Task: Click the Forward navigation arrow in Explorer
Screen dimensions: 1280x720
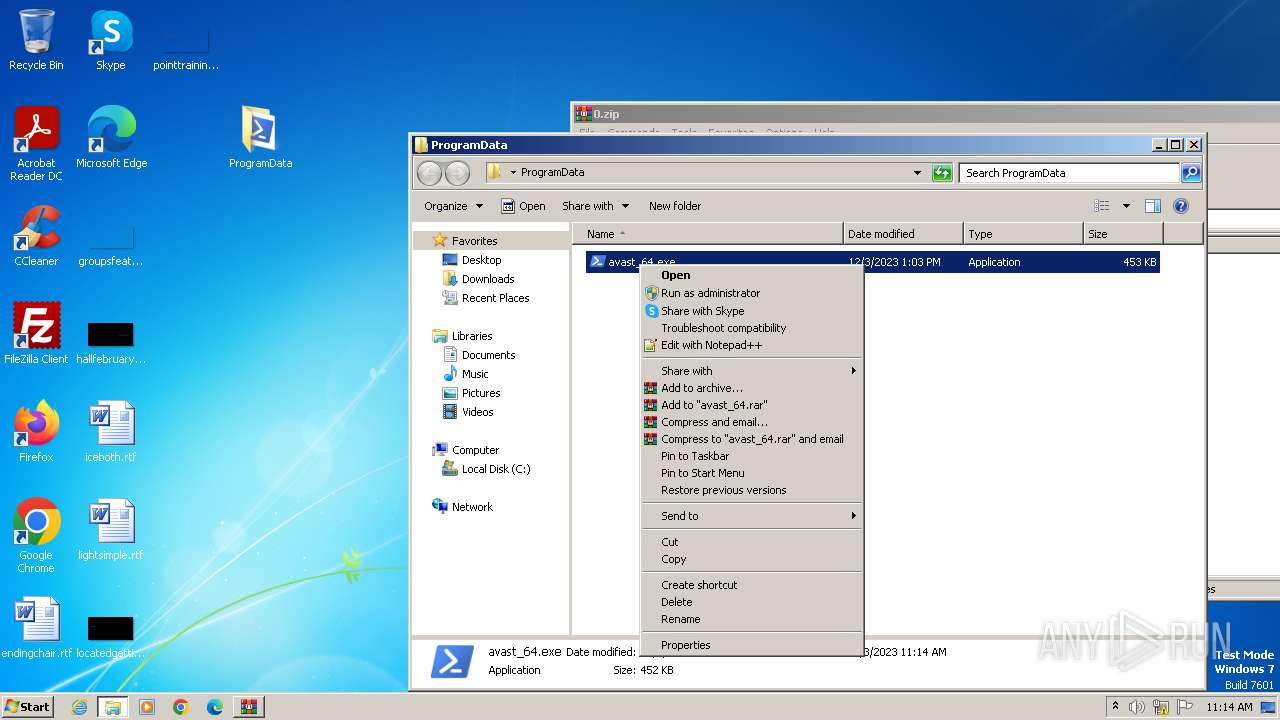Action: (457, 173)
